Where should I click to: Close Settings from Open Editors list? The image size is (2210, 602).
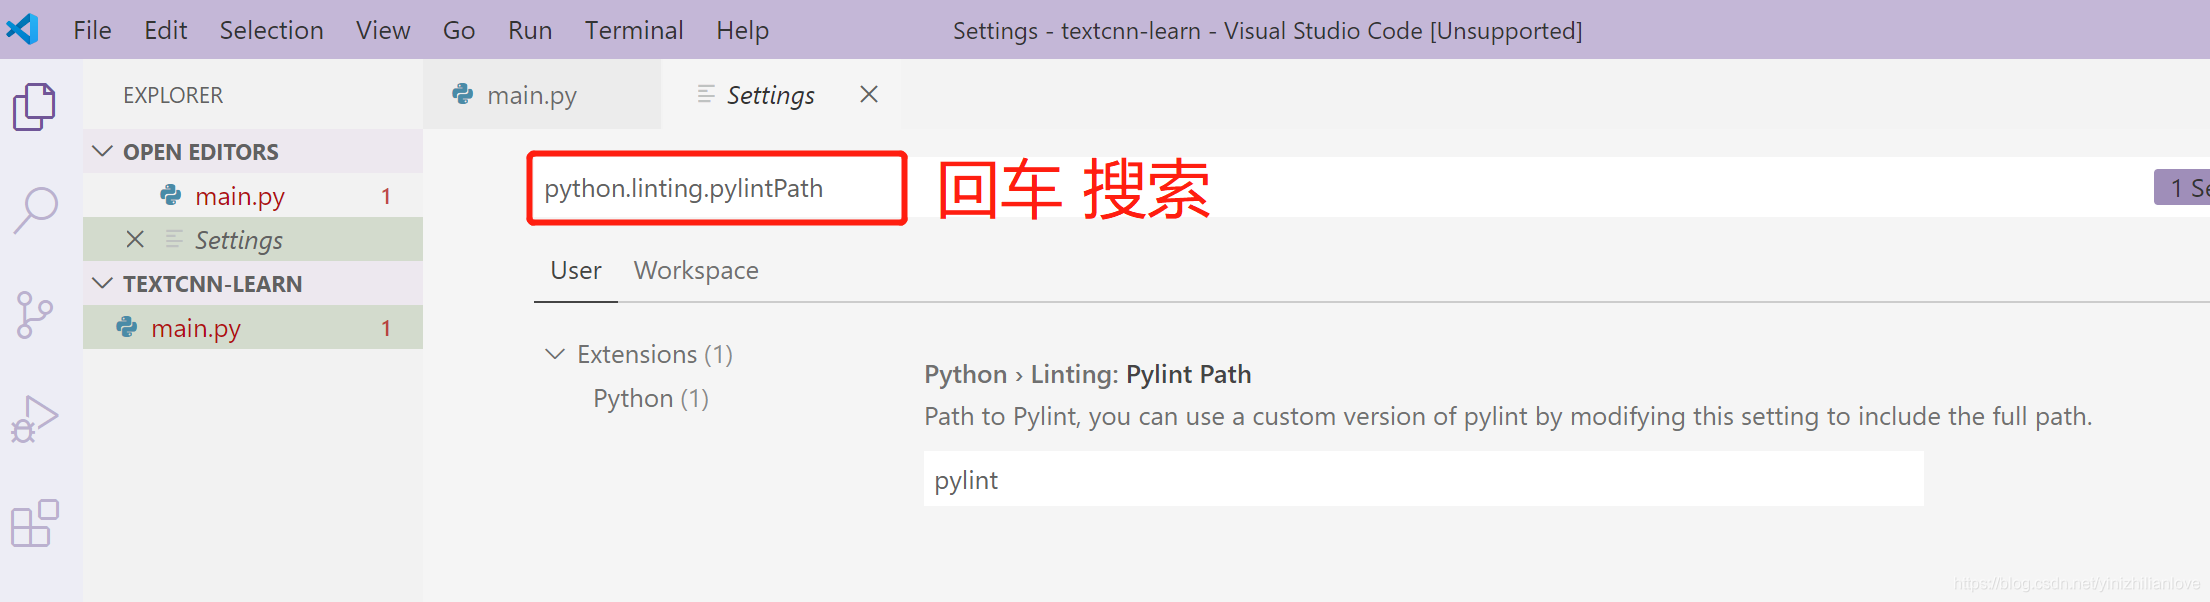pos(135,239)
